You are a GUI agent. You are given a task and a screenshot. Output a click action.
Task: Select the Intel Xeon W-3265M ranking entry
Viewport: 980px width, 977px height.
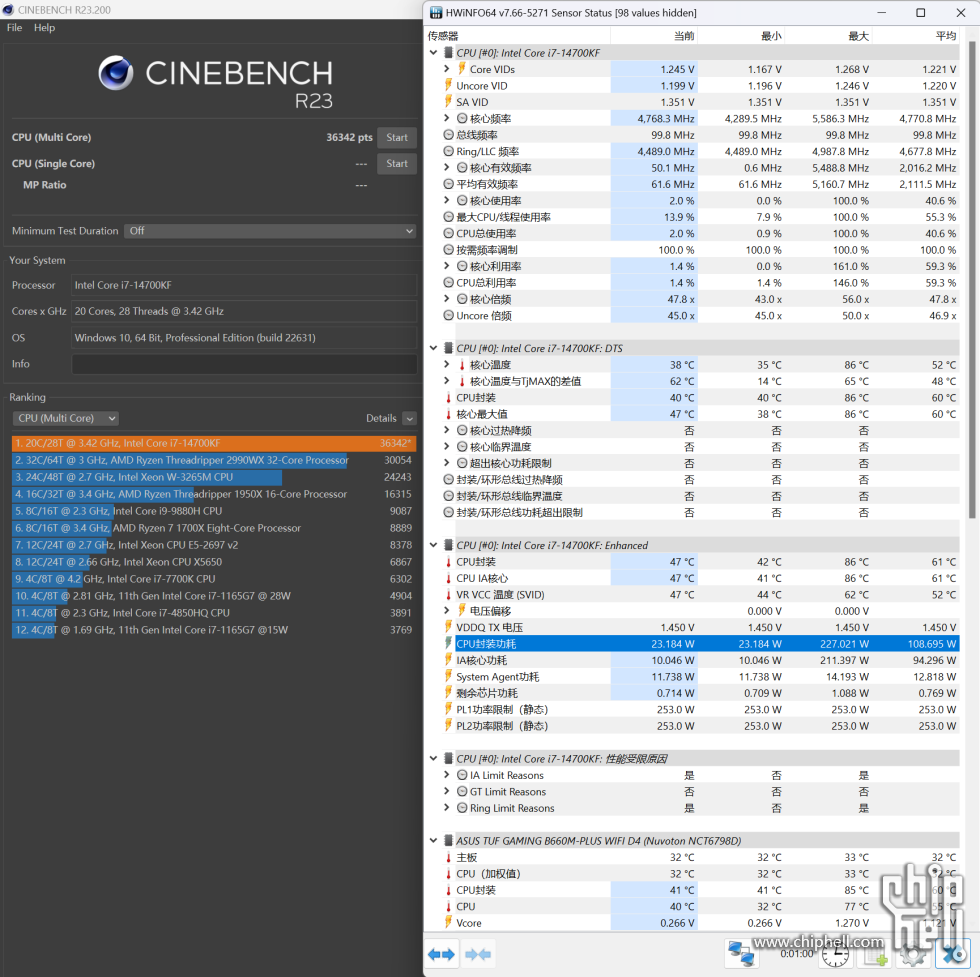click(x=214, y=477)
